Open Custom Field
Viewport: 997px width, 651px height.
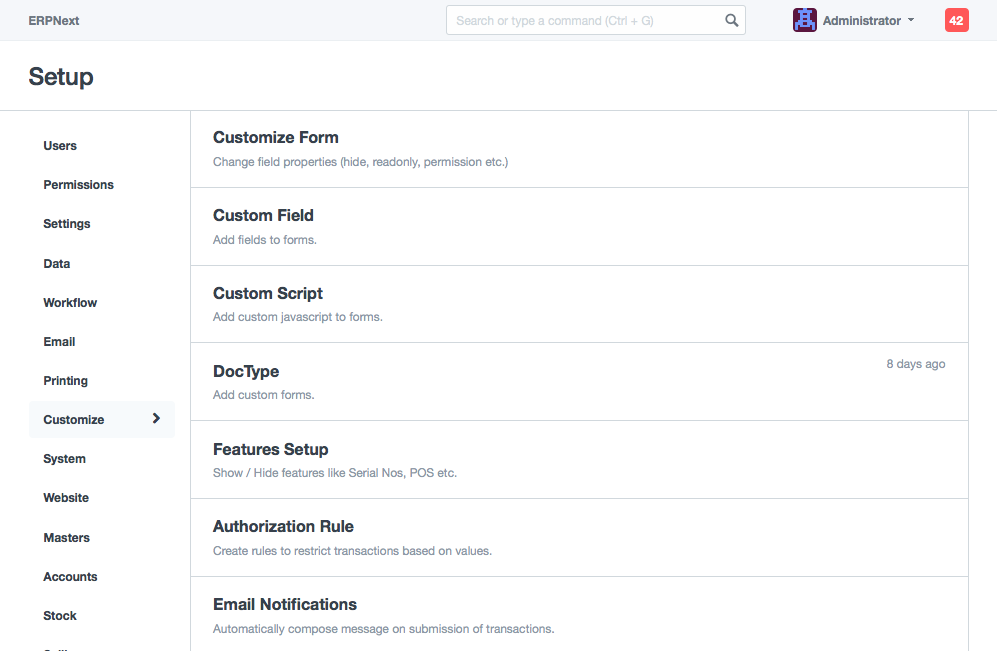263,216
